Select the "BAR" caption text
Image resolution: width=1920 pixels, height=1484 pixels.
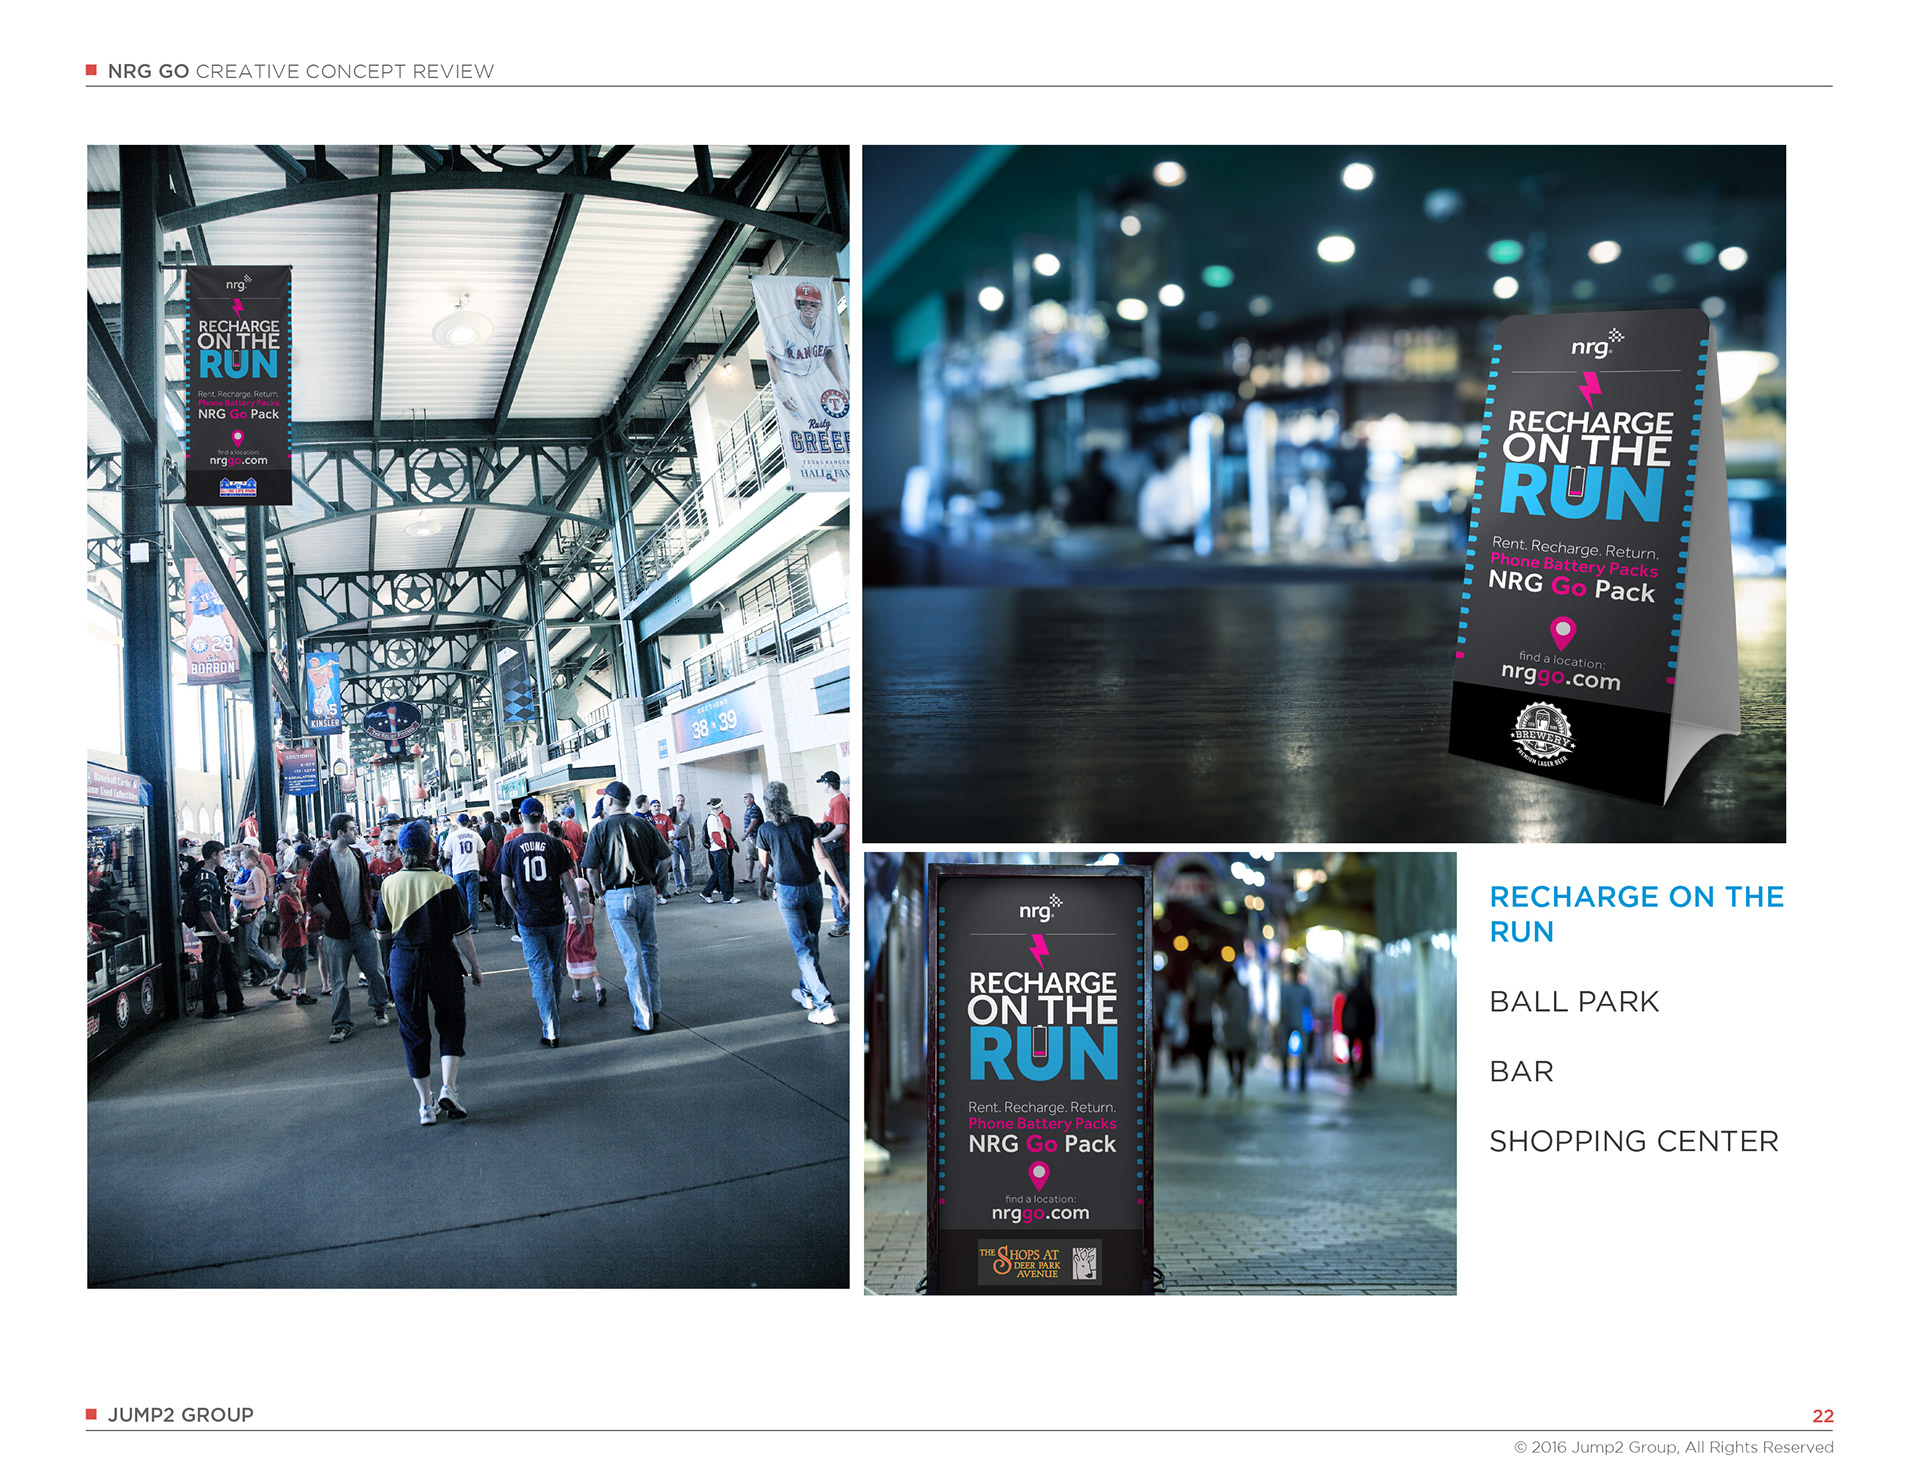click(1521, 1072)
